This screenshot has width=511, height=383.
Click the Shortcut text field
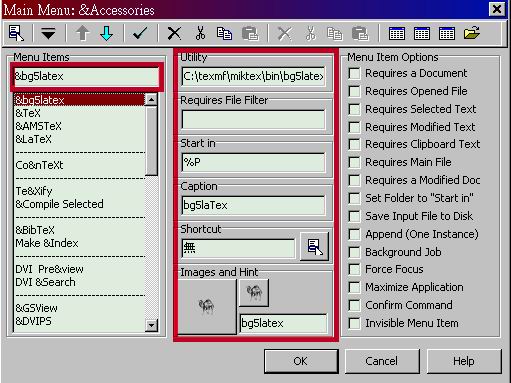pyautogui.click(x=239, y=248)
